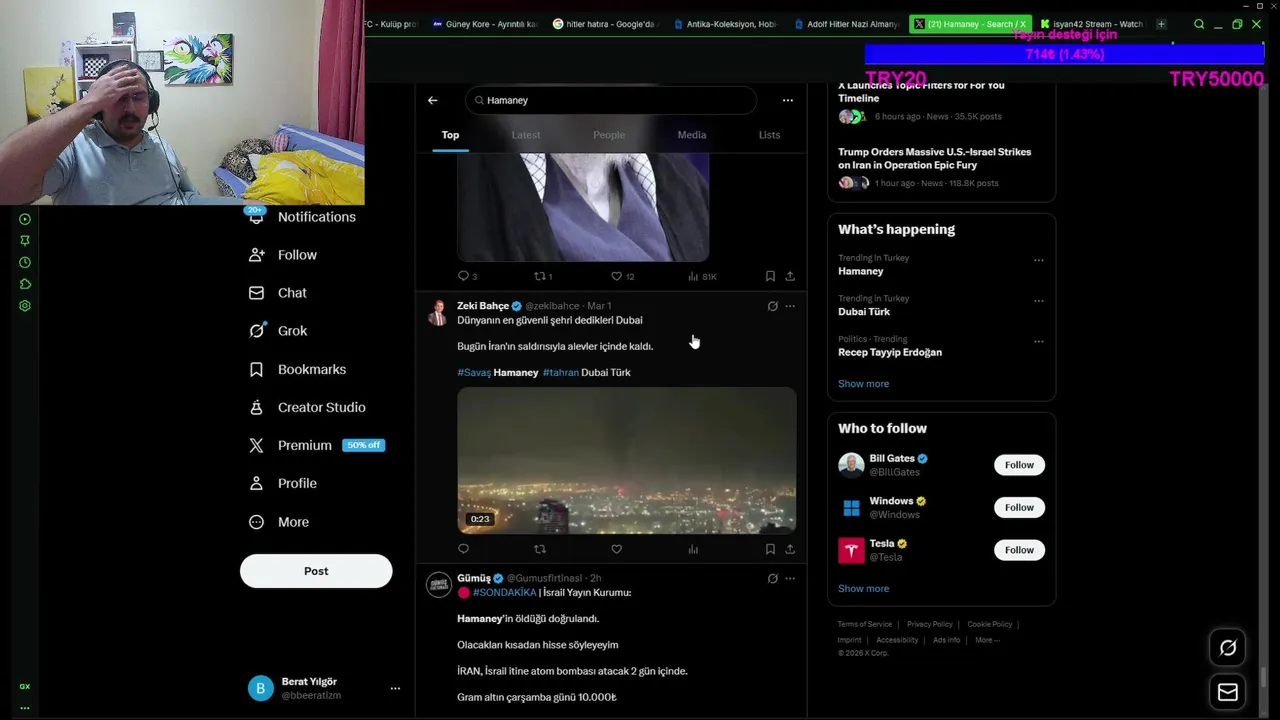Open Premium X logo icon
The image size is (1280, 720).
pyautogui.click(x=256, y=445)
